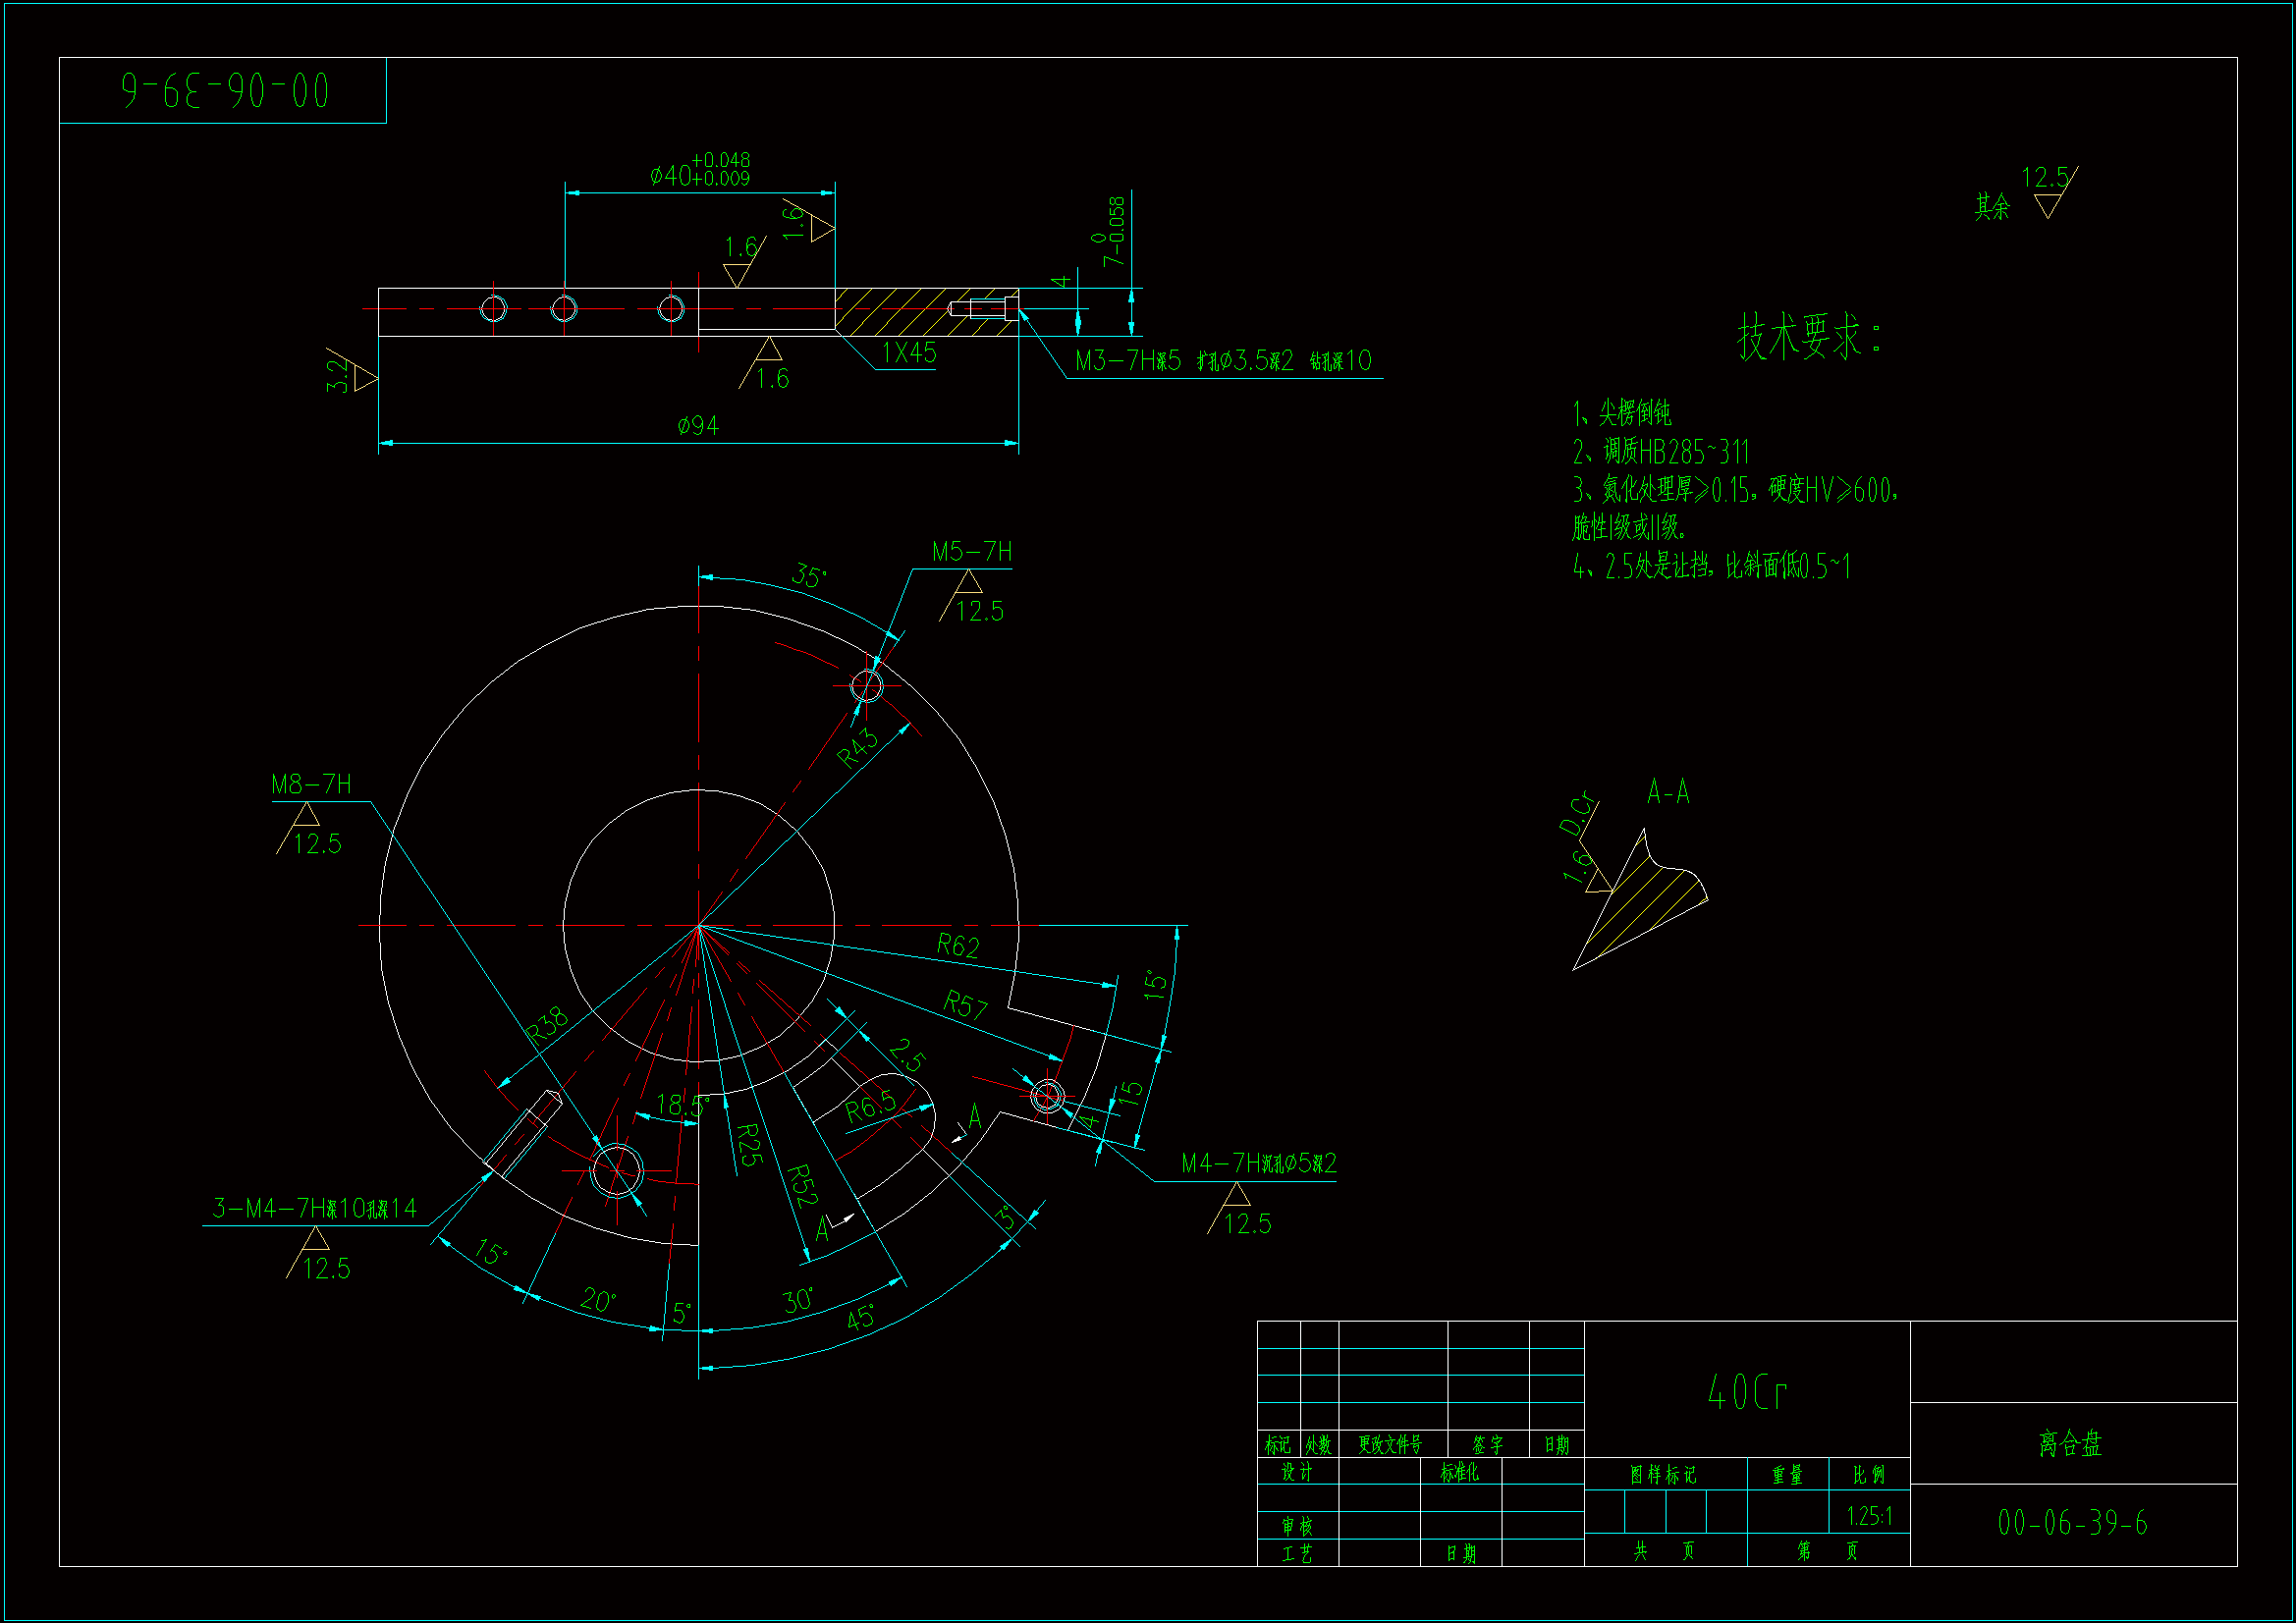Click the R62 radius dimension
Screen dimensions: 2296x1623
957,946
